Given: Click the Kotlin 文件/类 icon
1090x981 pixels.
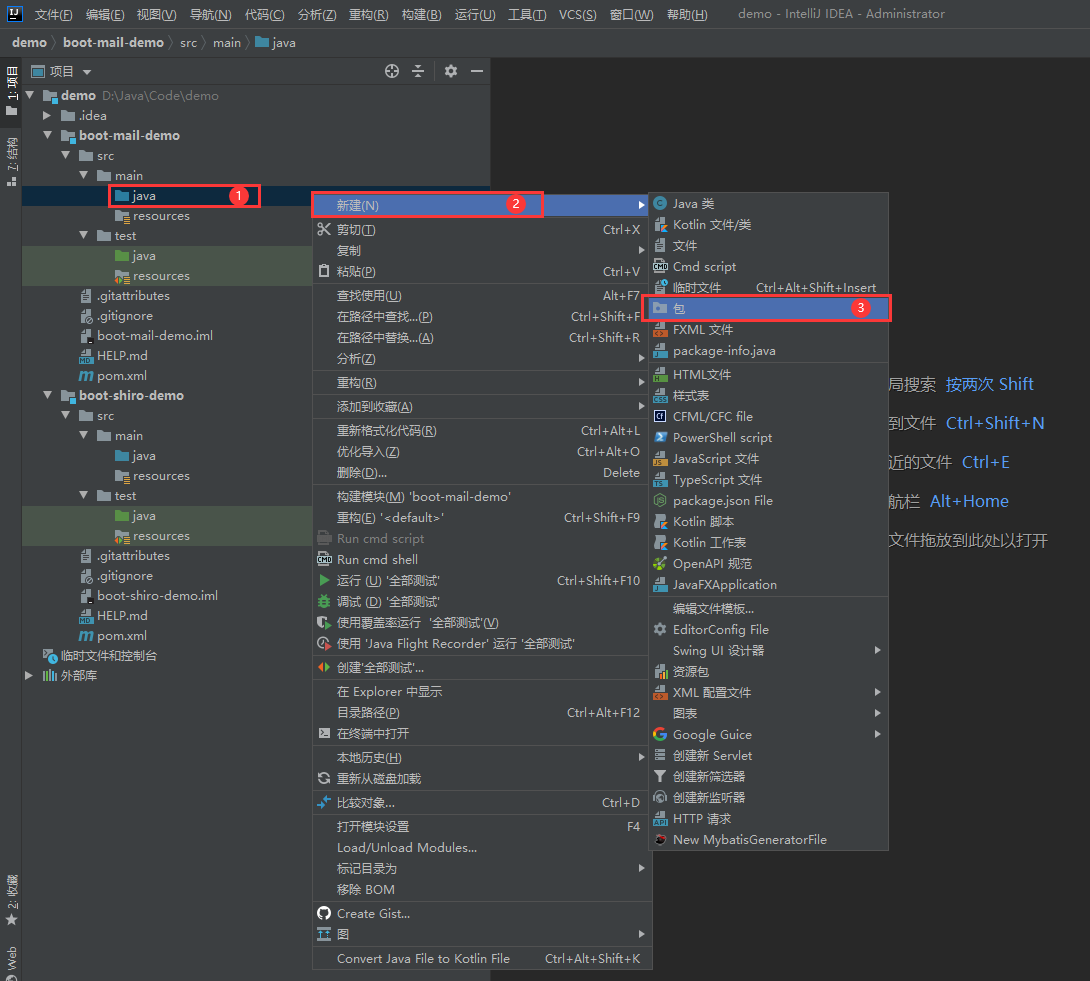Looking at the screenshot, I should [x=660, y=225].
